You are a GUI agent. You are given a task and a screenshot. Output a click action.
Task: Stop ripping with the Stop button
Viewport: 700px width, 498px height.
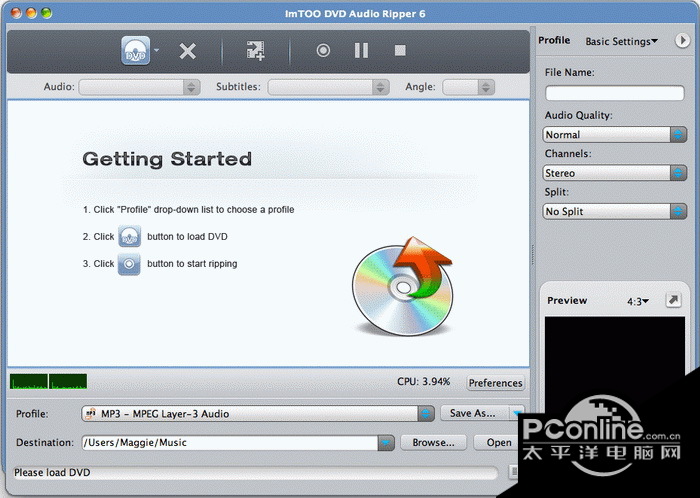tap(400, 50)
